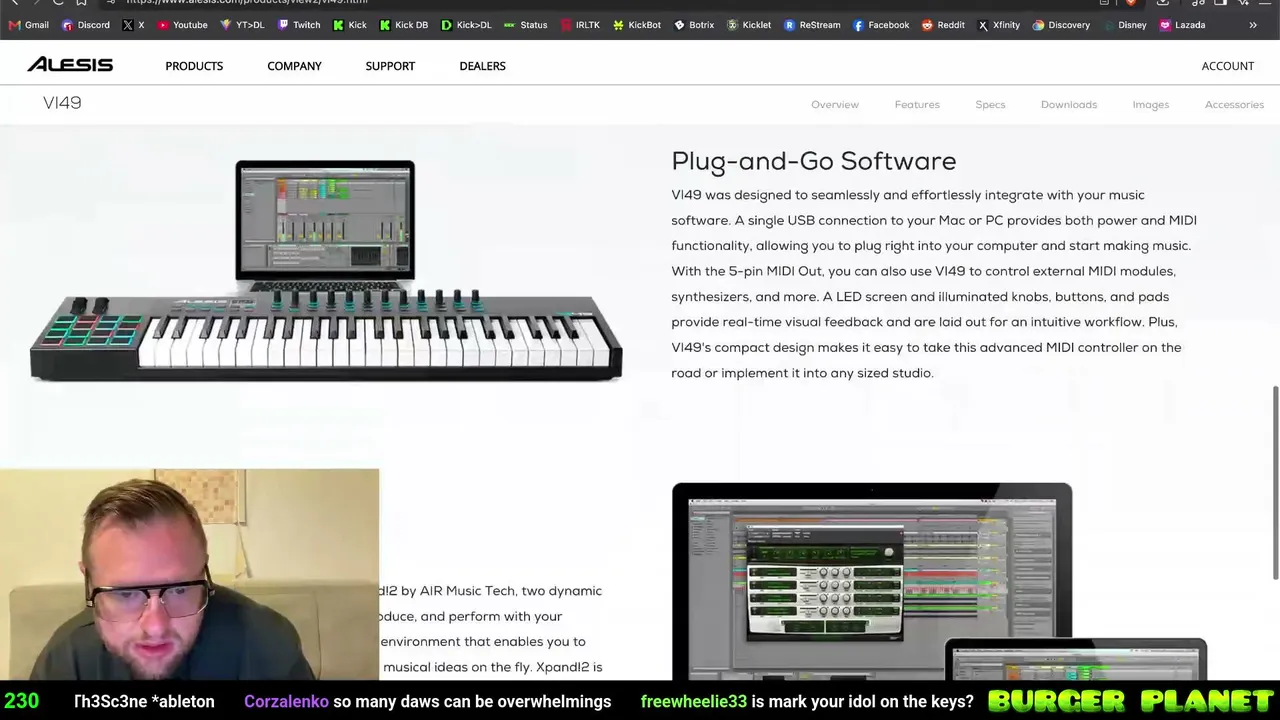The width and height of the screenshot is (1280, 720).
Task: Click the Corzalenko chat message in ticker
Action: coord(427,701)
